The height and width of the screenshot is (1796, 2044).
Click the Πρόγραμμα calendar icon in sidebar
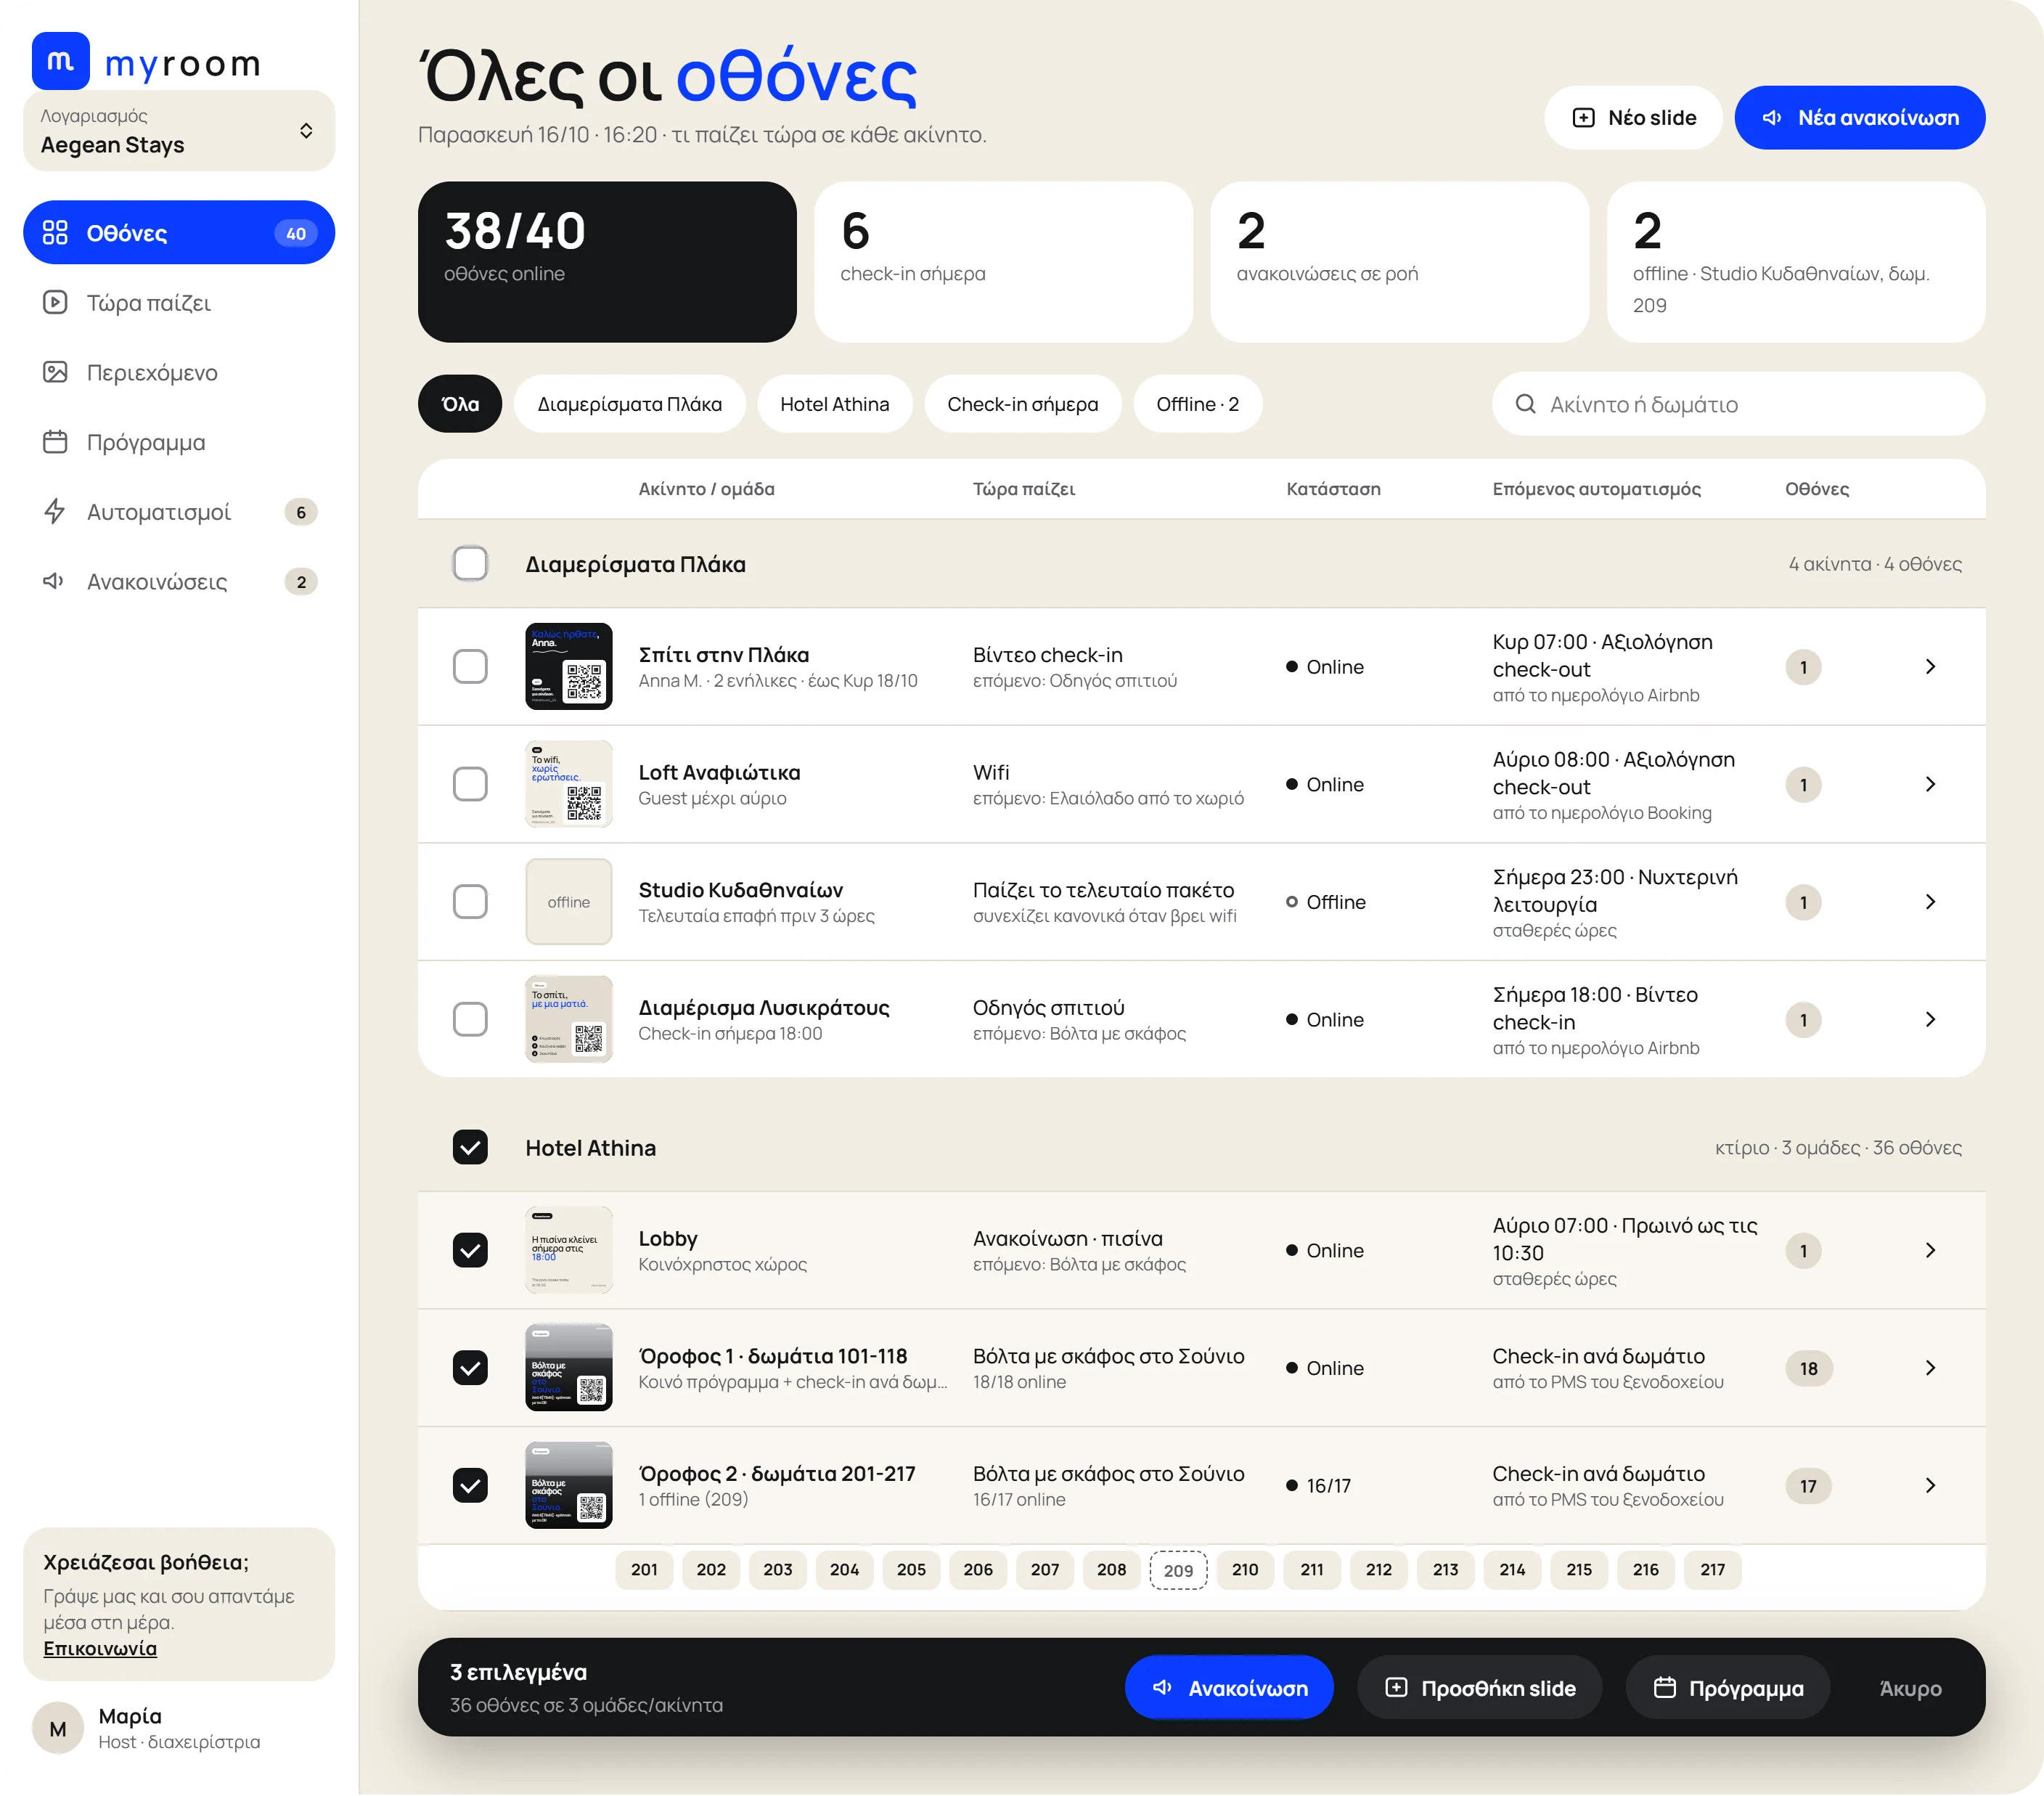coord(55,442)
